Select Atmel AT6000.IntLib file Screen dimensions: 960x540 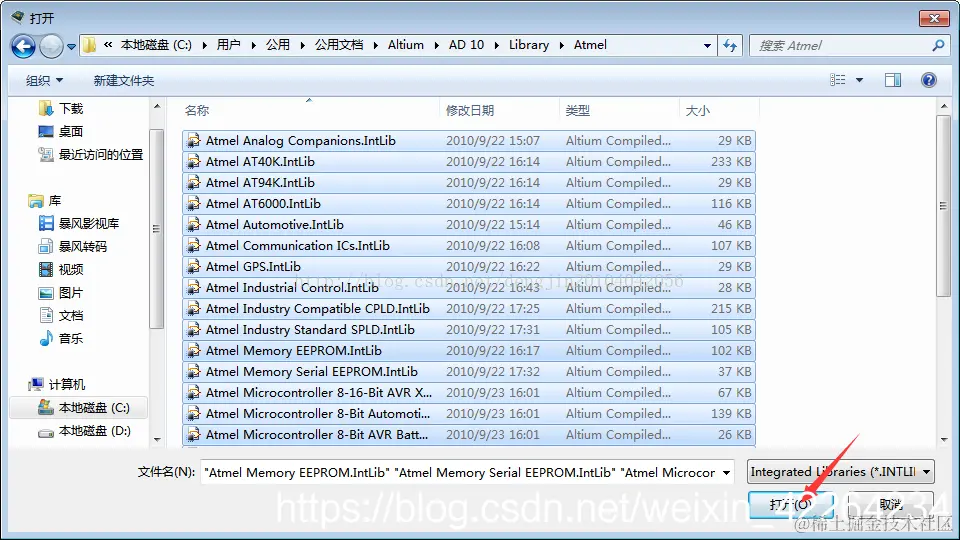468,203
